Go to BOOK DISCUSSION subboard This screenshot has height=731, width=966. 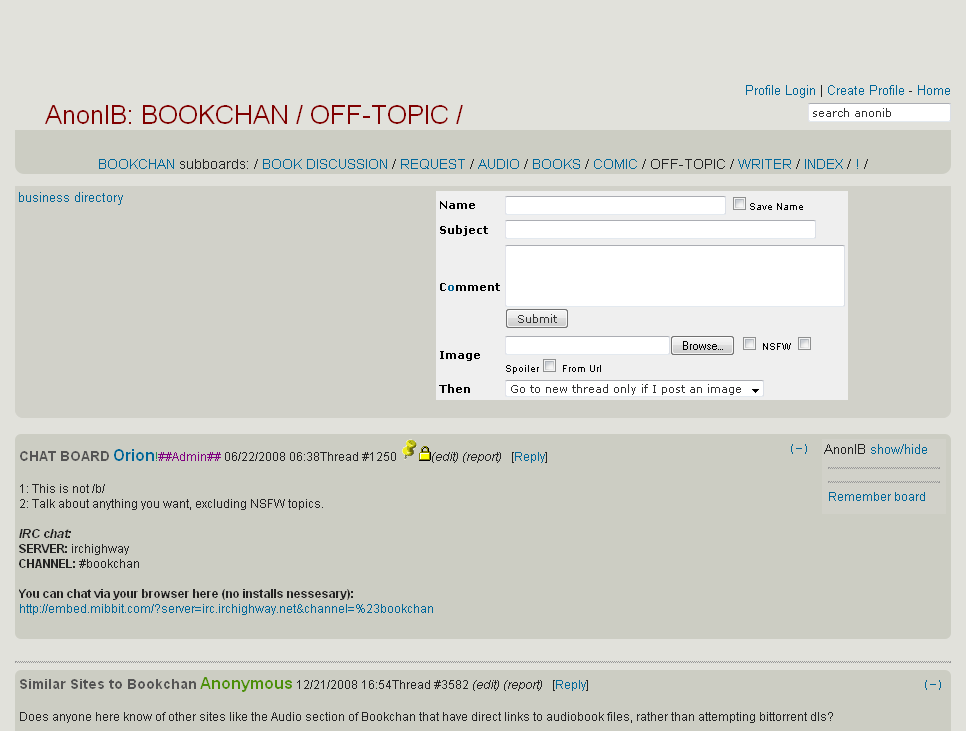(325, 164)
